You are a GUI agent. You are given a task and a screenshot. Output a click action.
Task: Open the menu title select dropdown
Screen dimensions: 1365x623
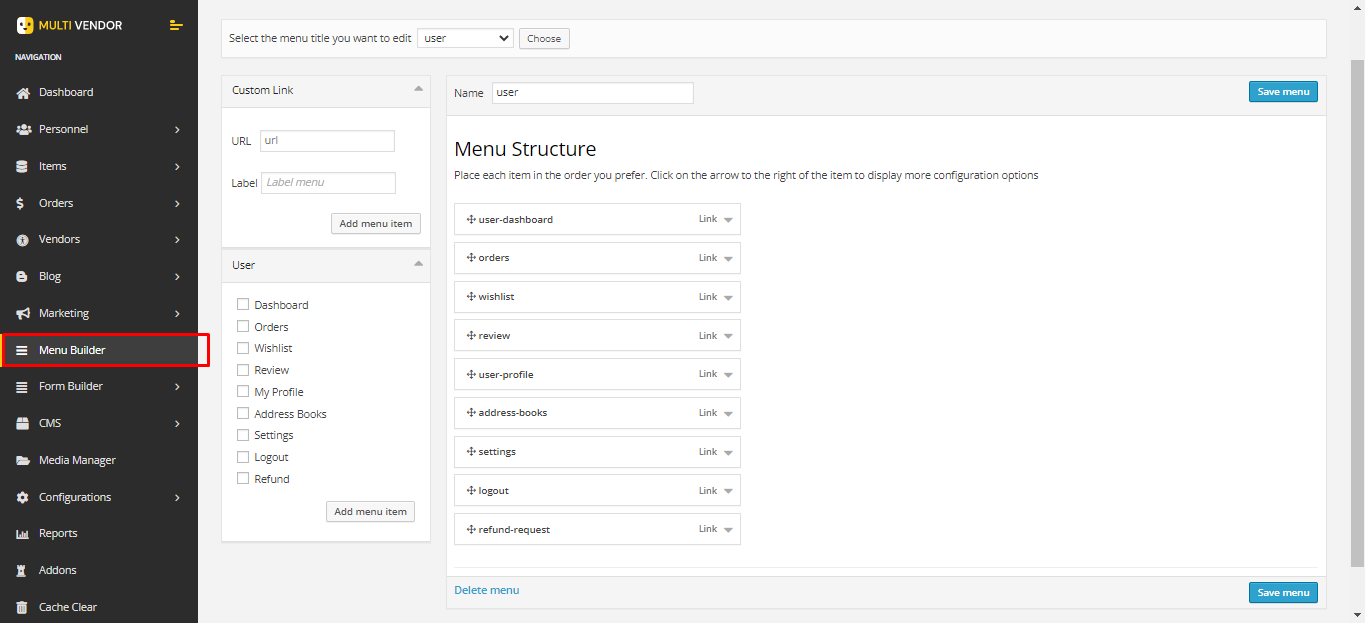coord(464,39)
